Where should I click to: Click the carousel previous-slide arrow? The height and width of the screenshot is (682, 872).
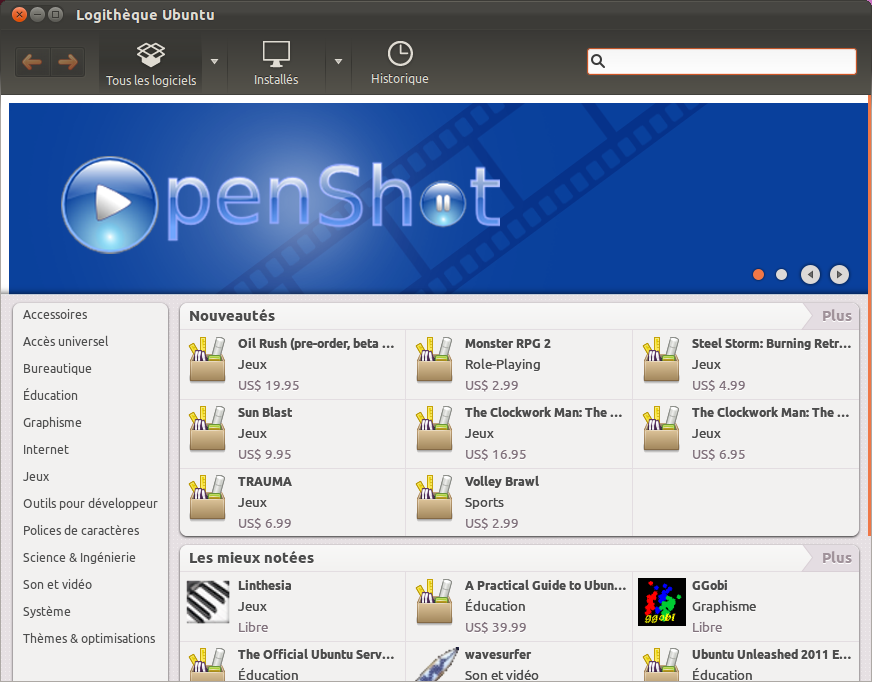[x=810, y=274]
